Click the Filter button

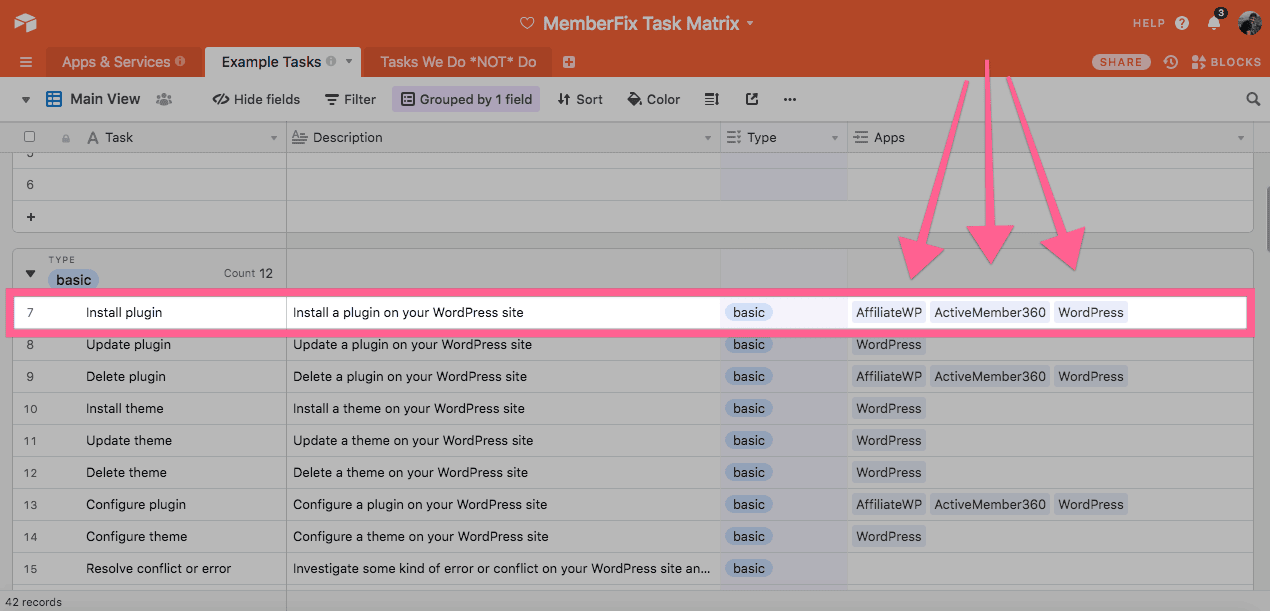(350, 99)
